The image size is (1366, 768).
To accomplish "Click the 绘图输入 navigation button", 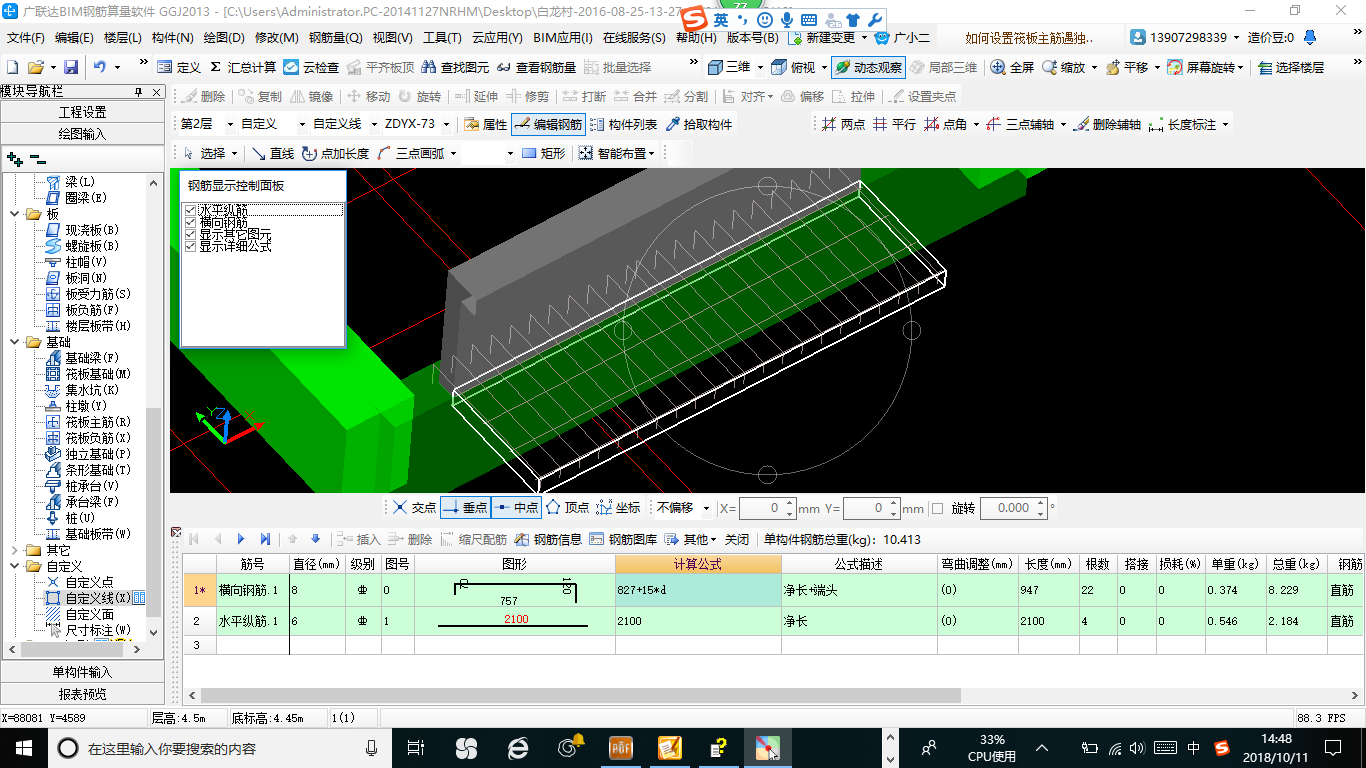I will coord(82,133).
